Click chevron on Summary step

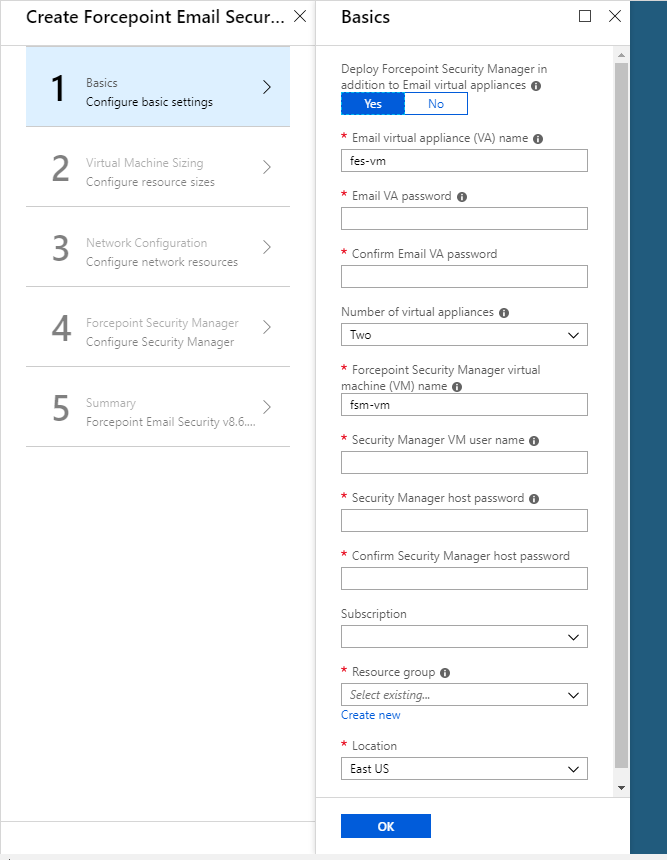click(267, 407)
